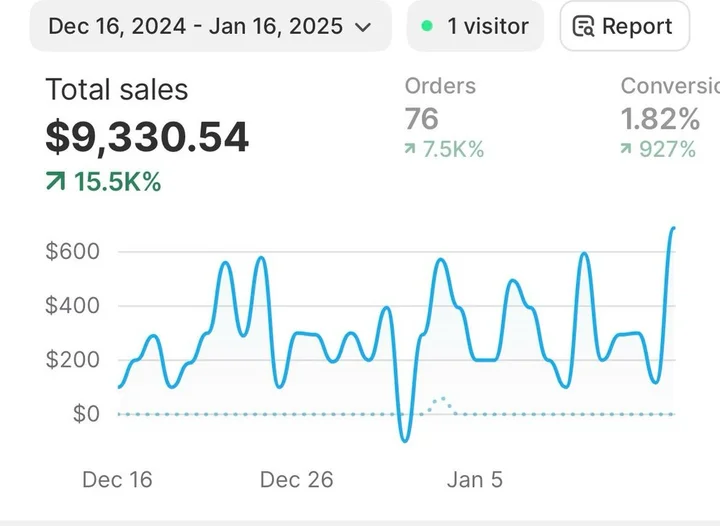Click the Report magnifier icon

(583, 27)
